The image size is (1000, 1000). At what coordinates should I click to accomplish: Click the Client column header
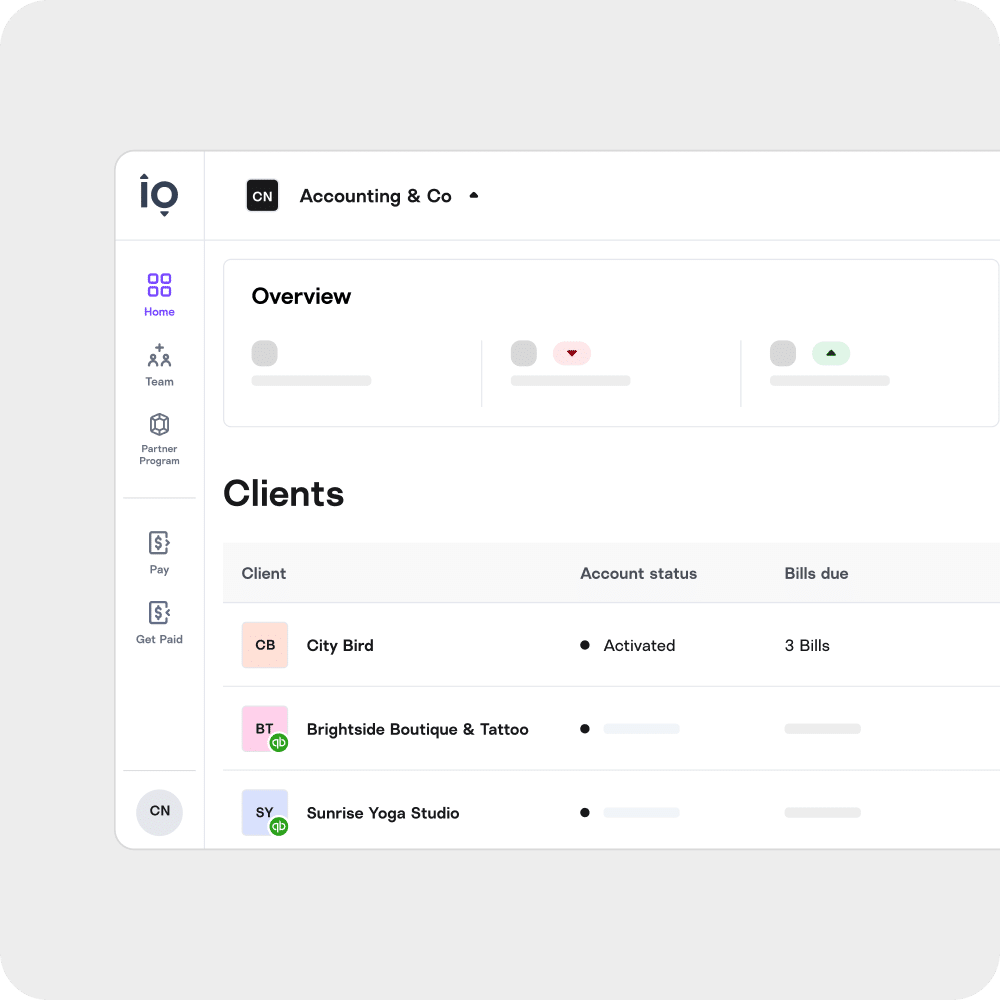tap(263, 573)
